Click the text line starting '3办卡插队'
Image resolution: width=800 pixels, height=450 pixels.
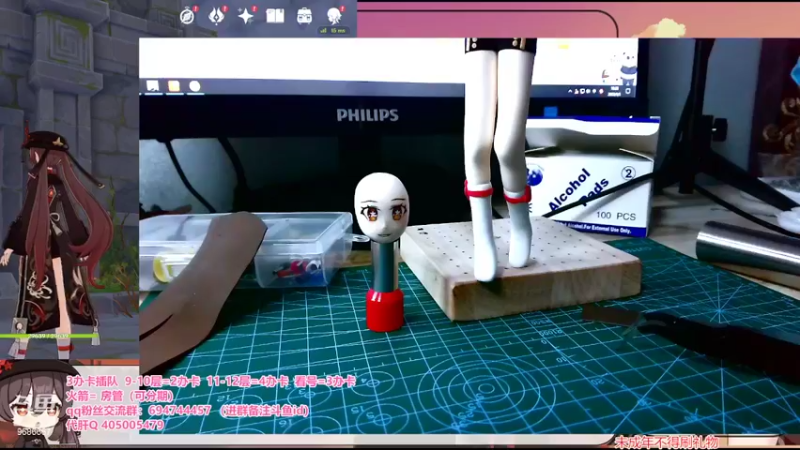click(211, 381)
